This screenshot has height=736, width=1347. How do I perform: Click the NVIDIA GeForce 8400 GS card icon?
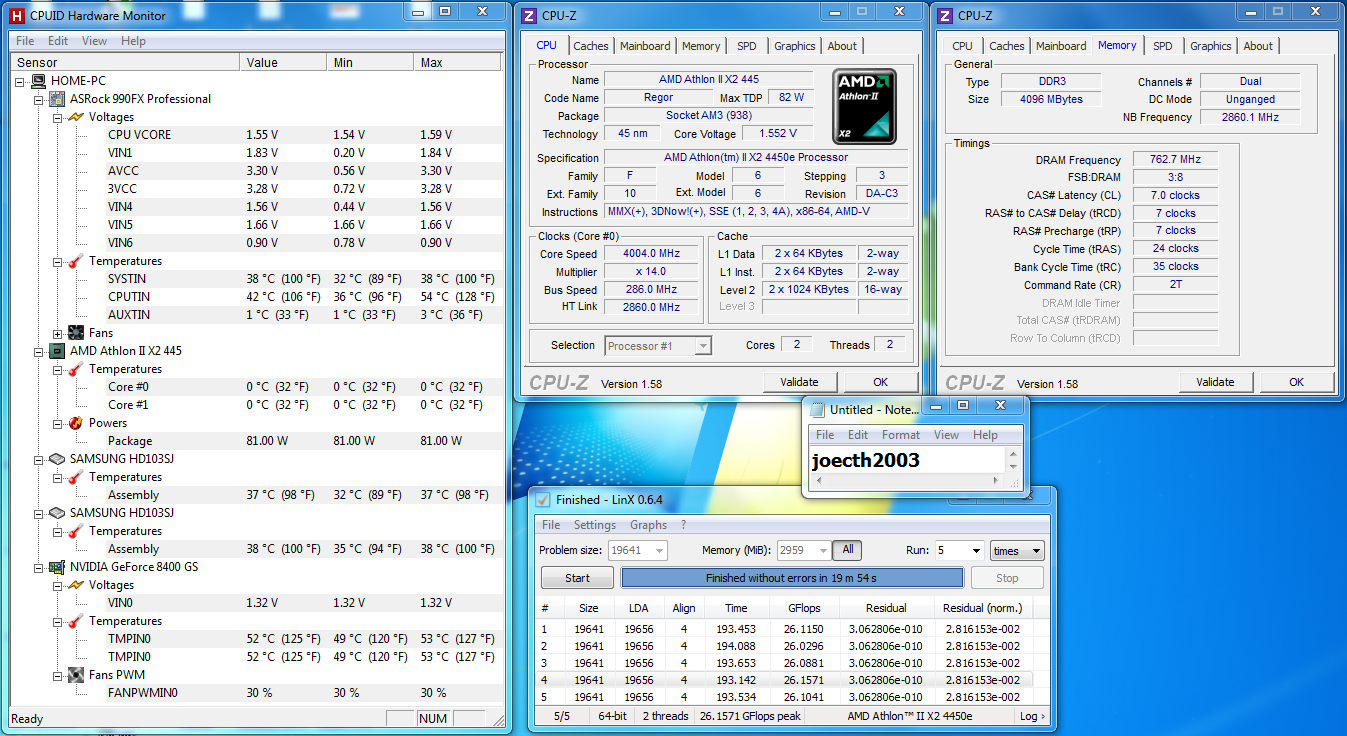[x=57, y=567]
